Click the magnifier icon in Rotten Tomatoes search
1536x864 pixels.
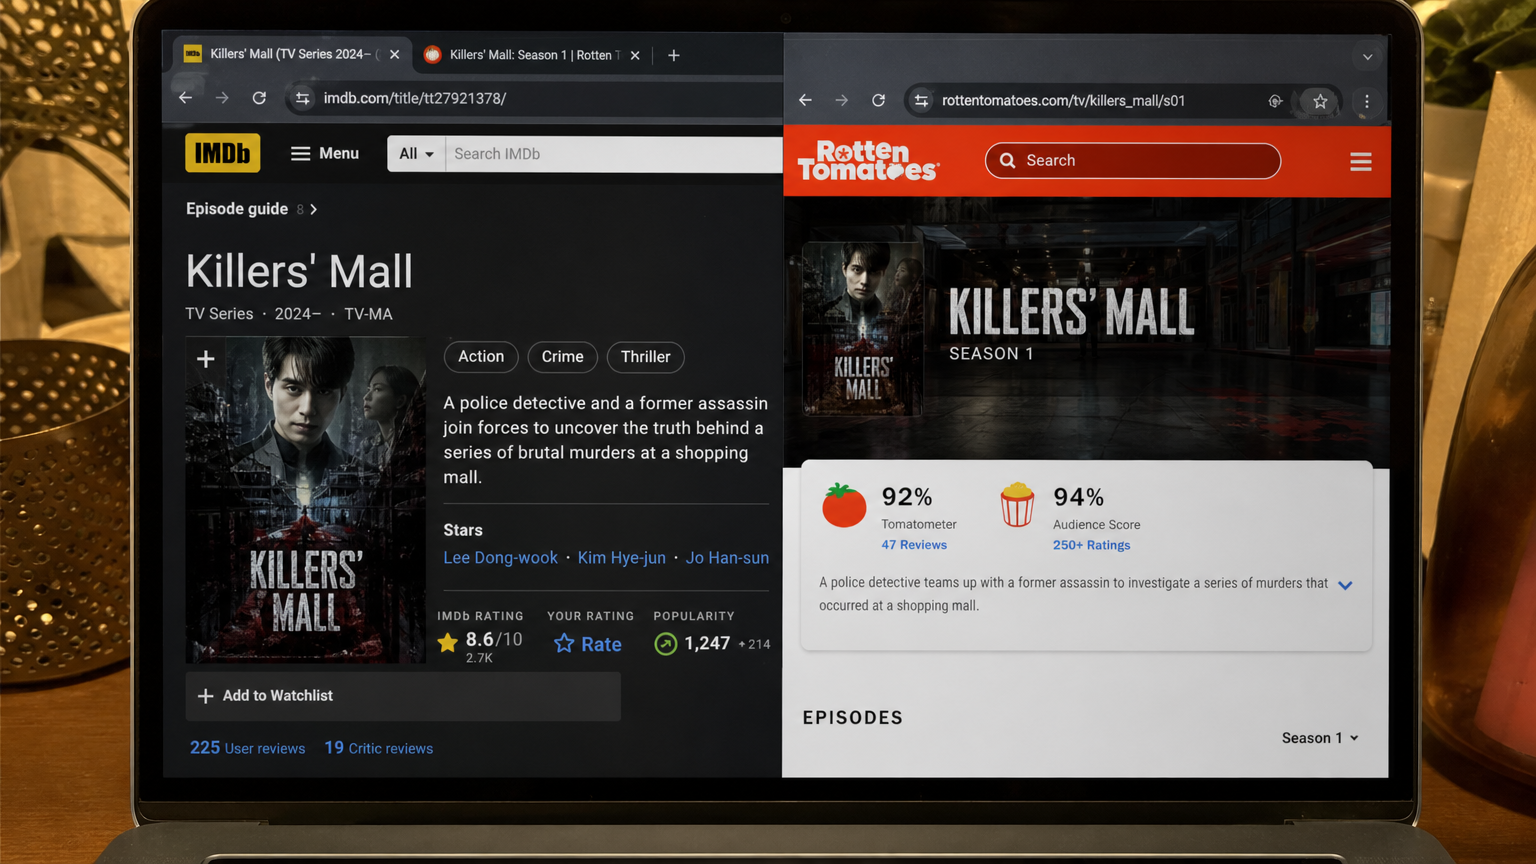[1007, 161]
